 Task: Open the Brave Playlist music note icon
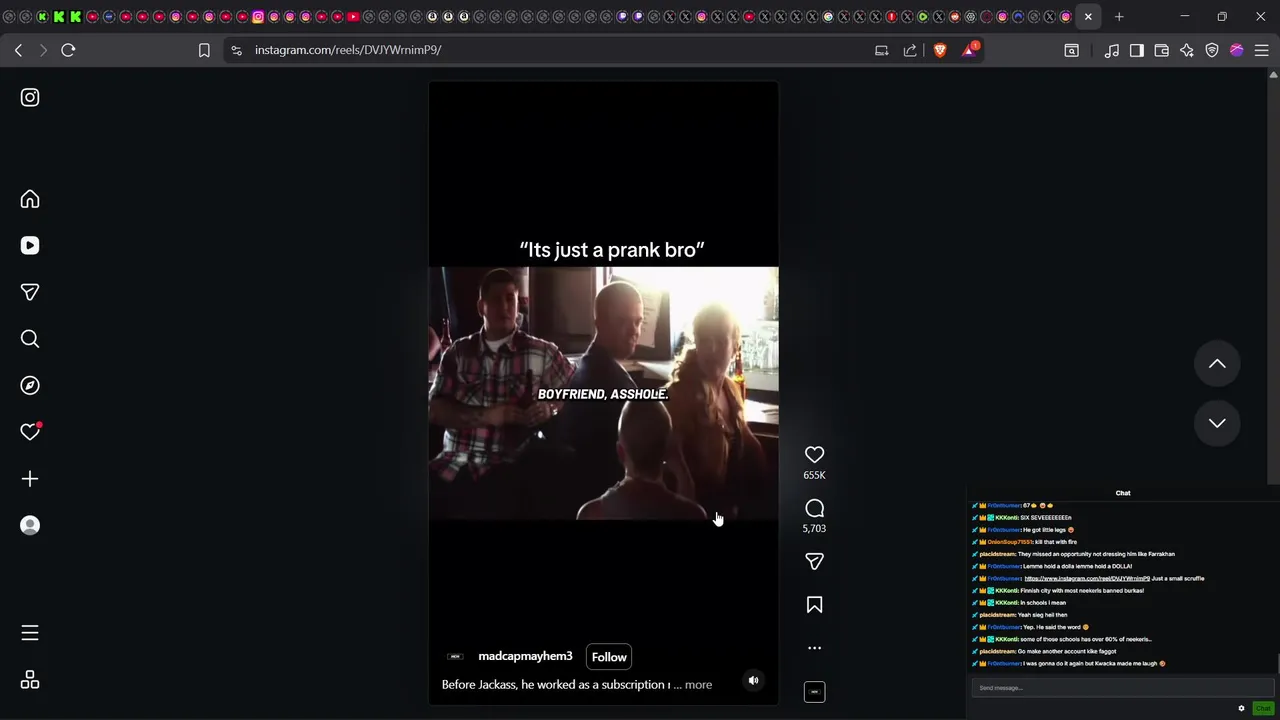point(1112,50)
